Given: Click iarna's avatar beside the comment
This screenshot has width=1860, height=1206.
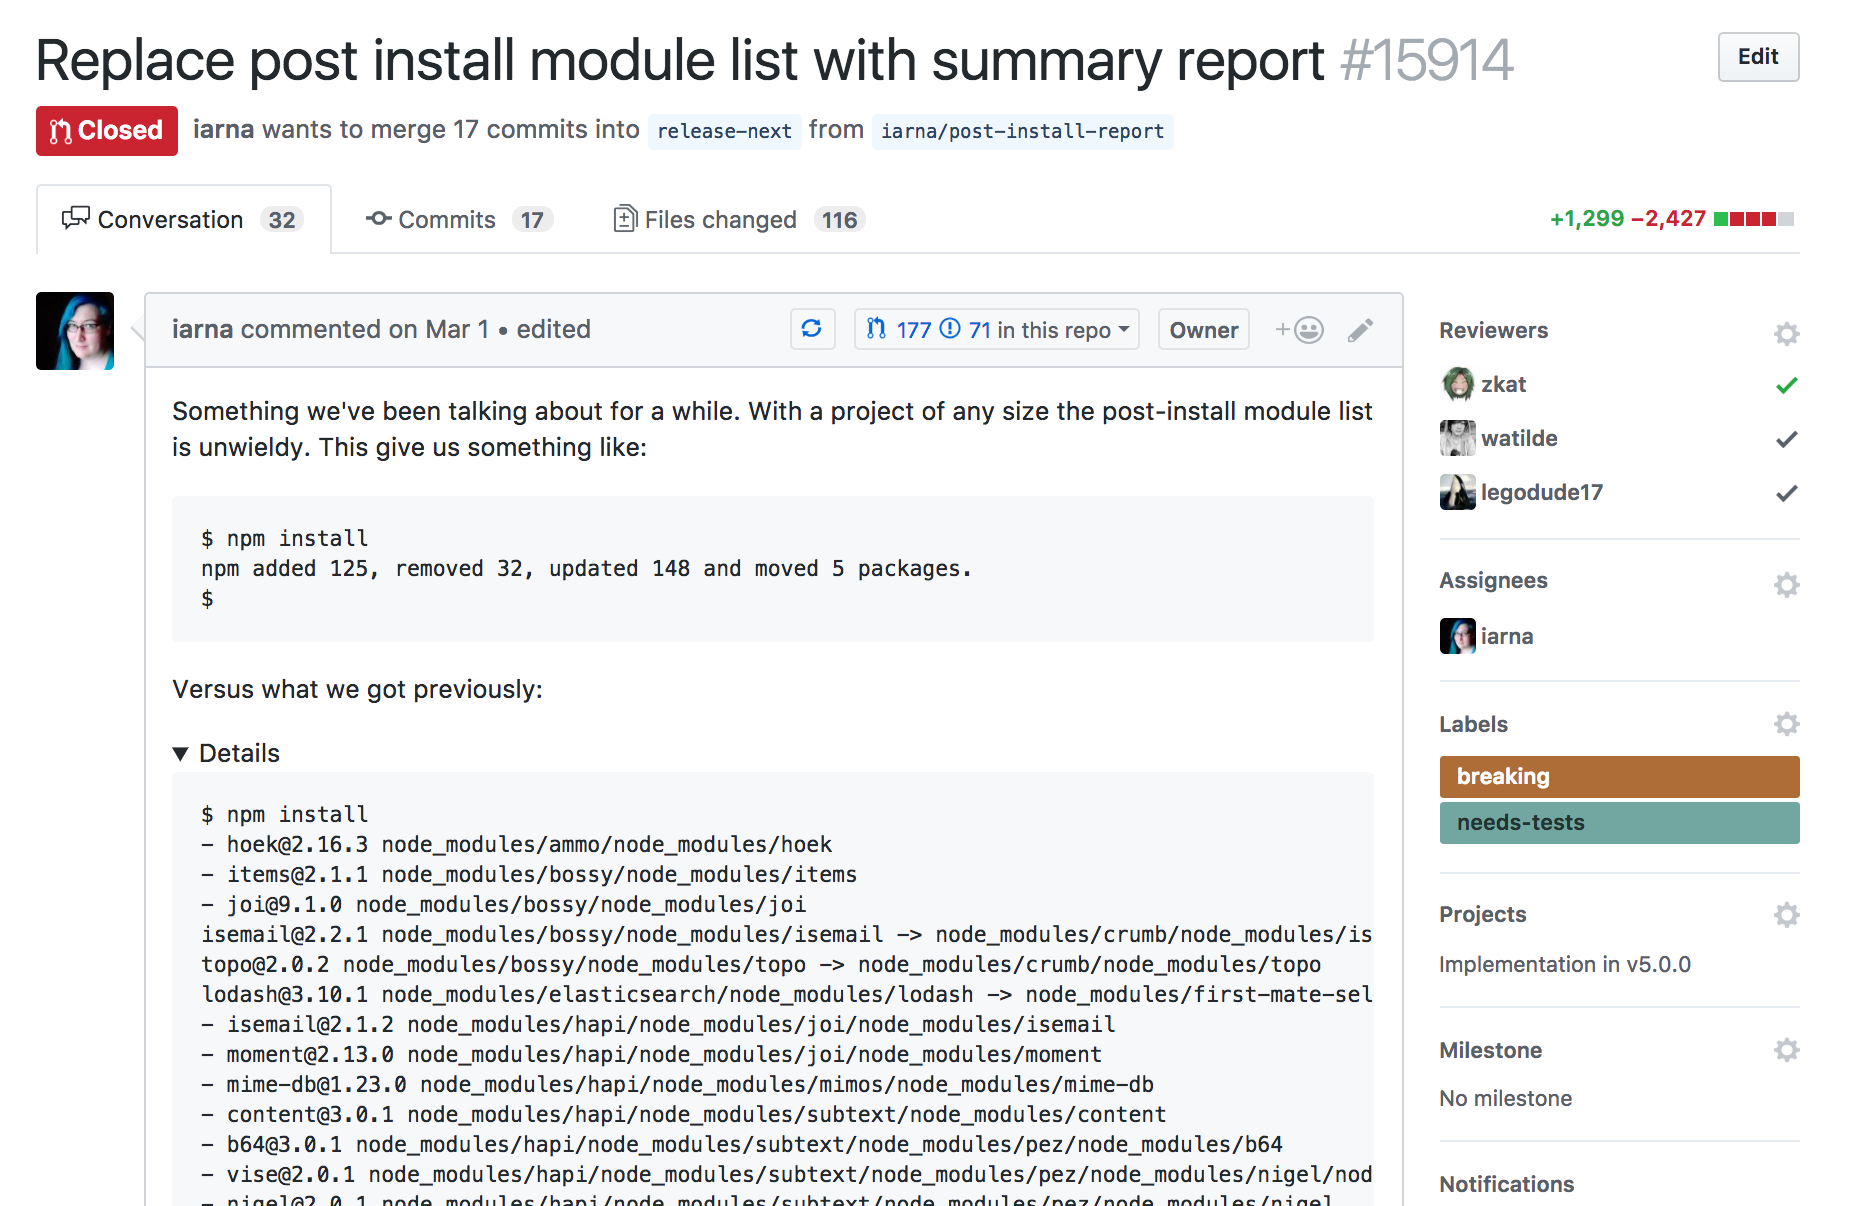Looking at the screenshot, I should (x=75, y=331).
